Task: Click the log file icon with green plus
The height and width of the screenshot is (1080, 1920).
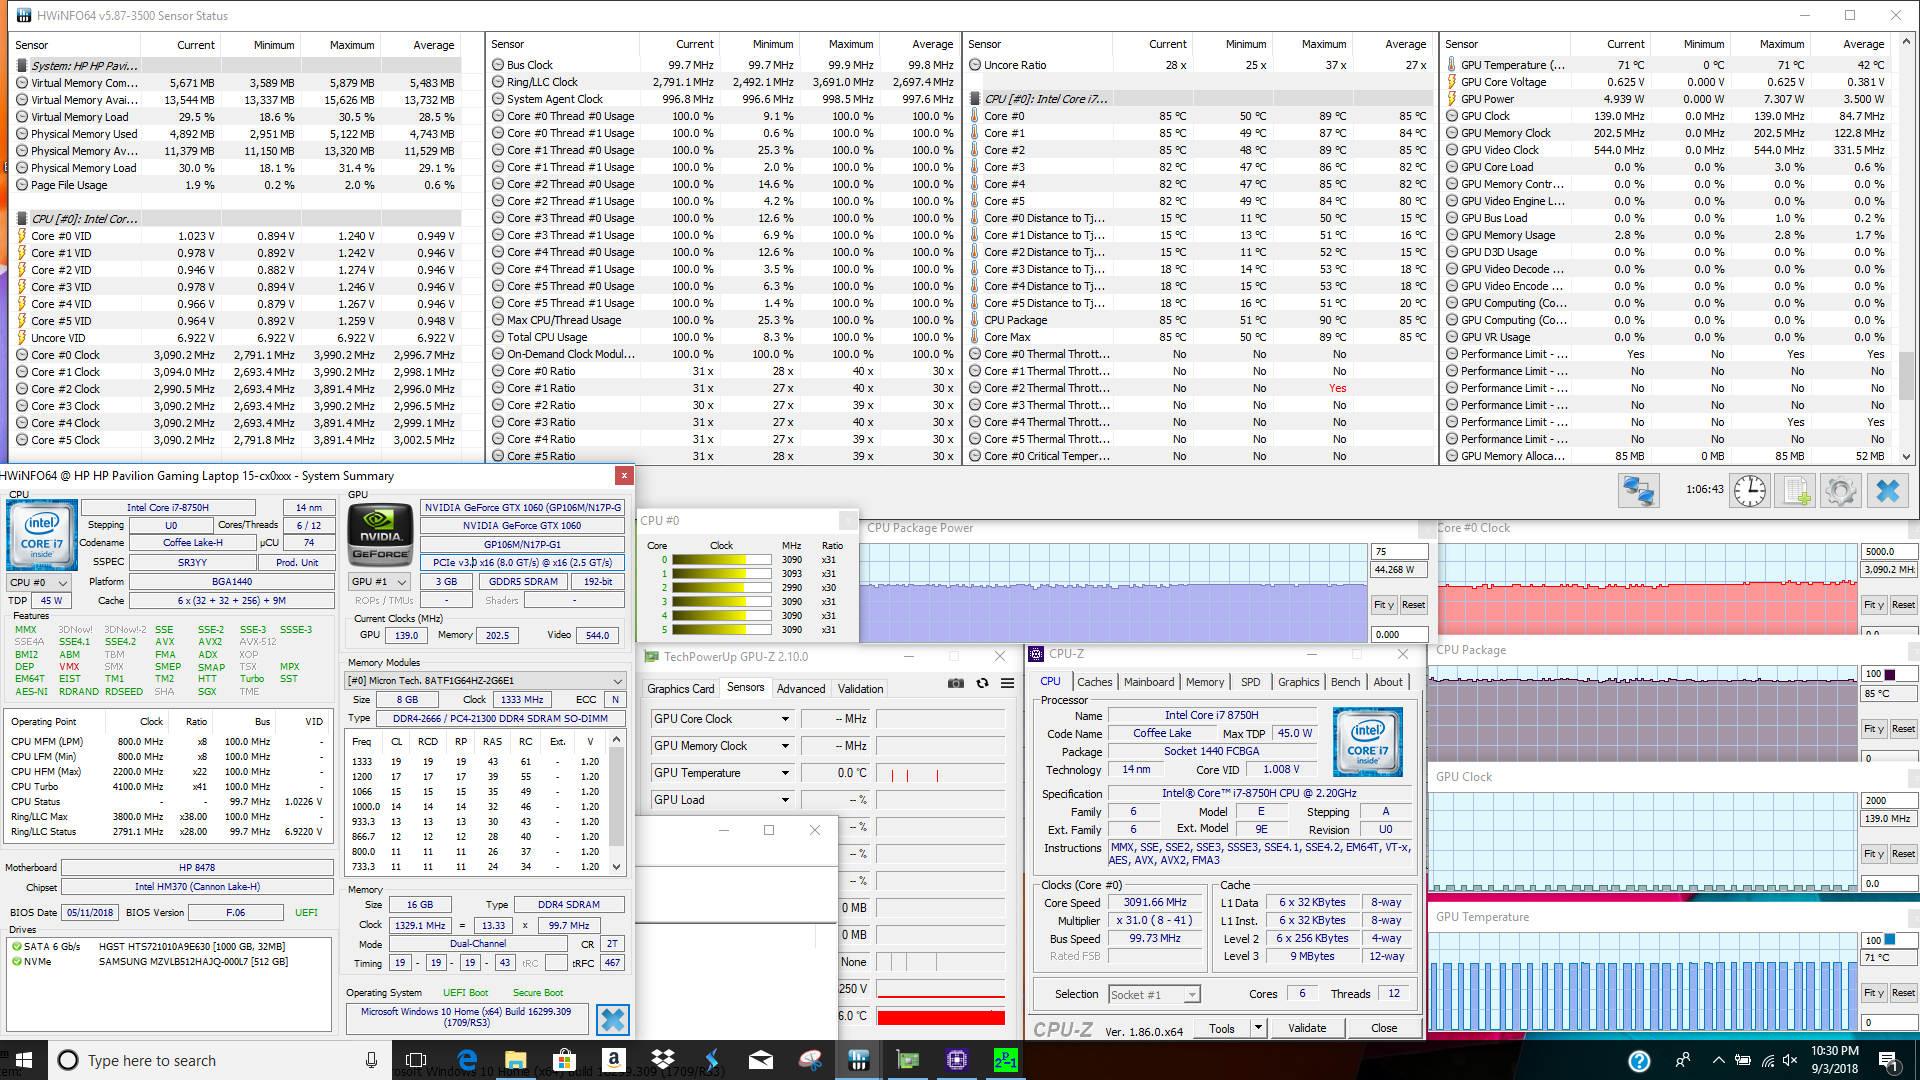Action: pyautogui.click(x=1796, y=491)
